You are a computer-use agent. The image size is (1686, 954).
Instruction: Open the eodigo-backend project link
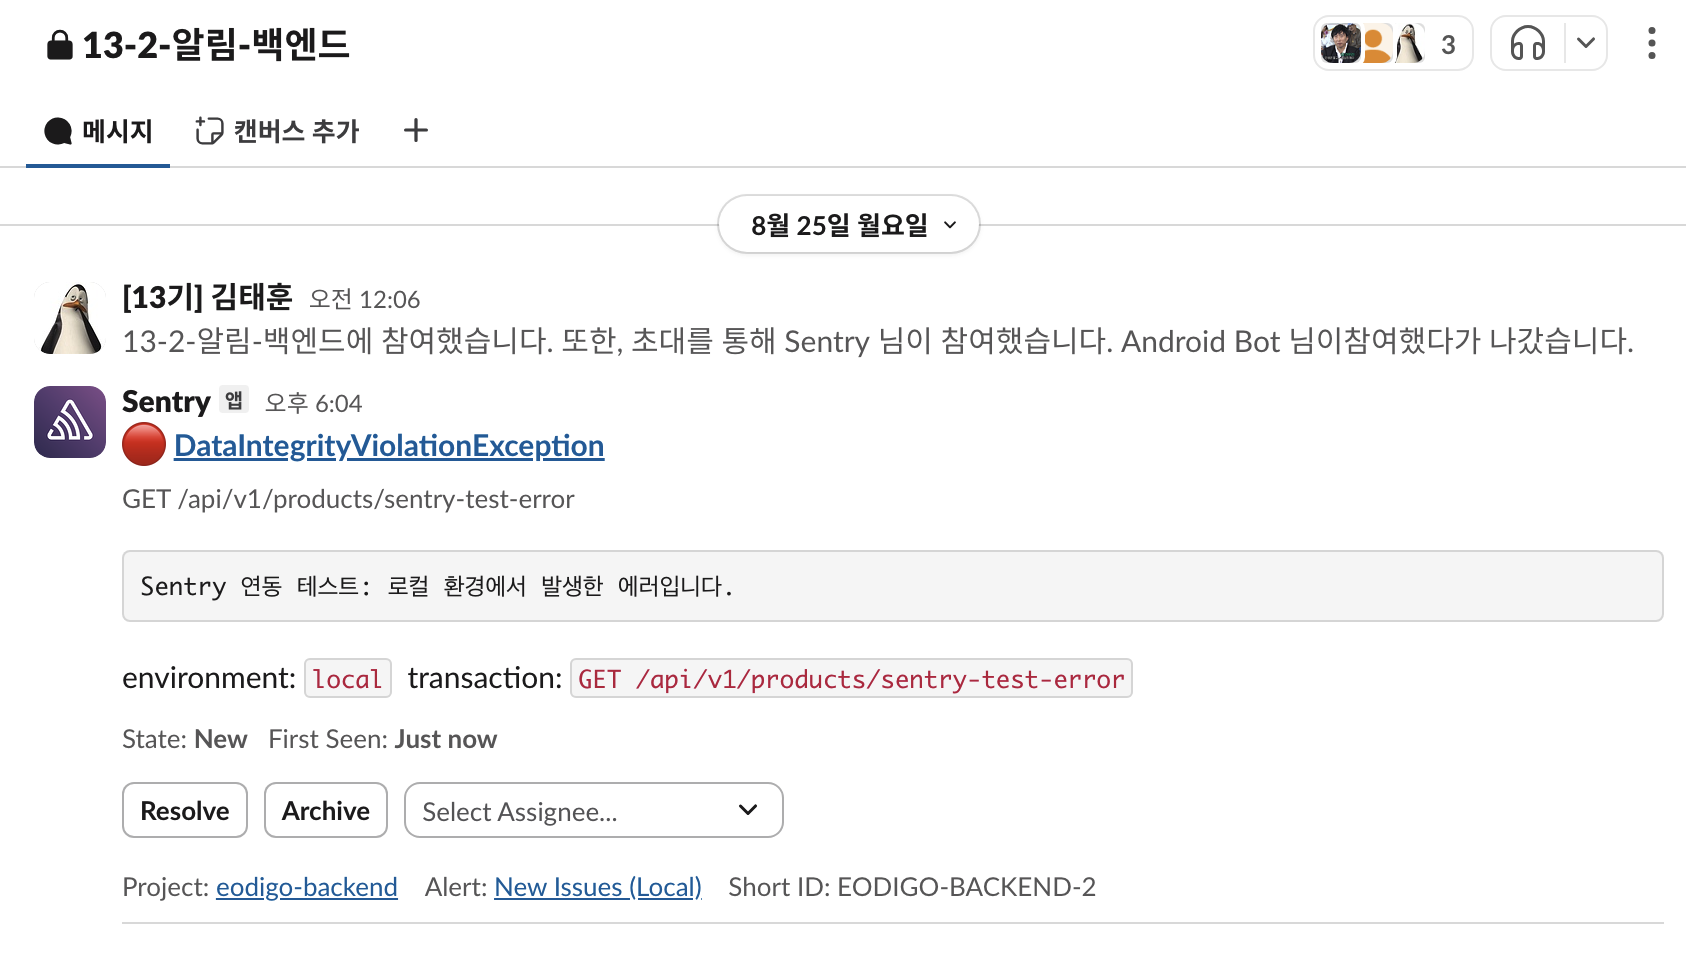(307, 887)
